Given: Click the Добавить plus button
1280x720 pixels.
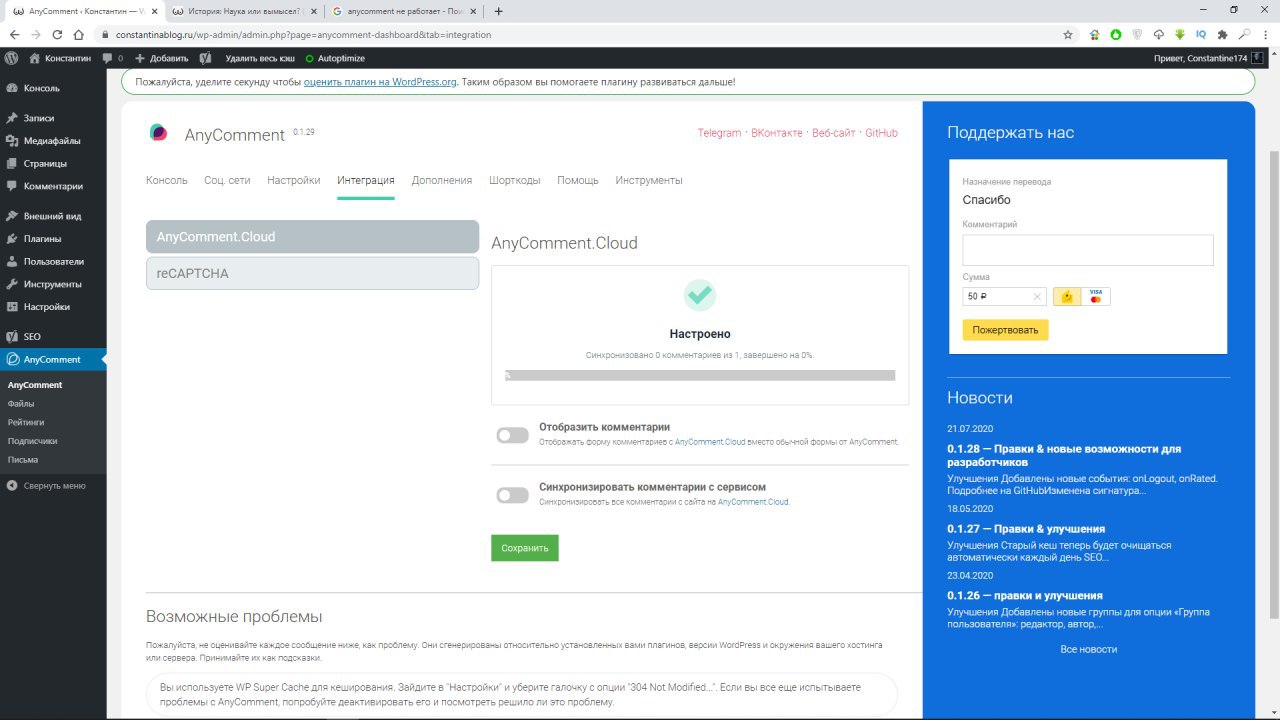Looking at the screenshot, I should pyautogui.click(x=161, y=58).
